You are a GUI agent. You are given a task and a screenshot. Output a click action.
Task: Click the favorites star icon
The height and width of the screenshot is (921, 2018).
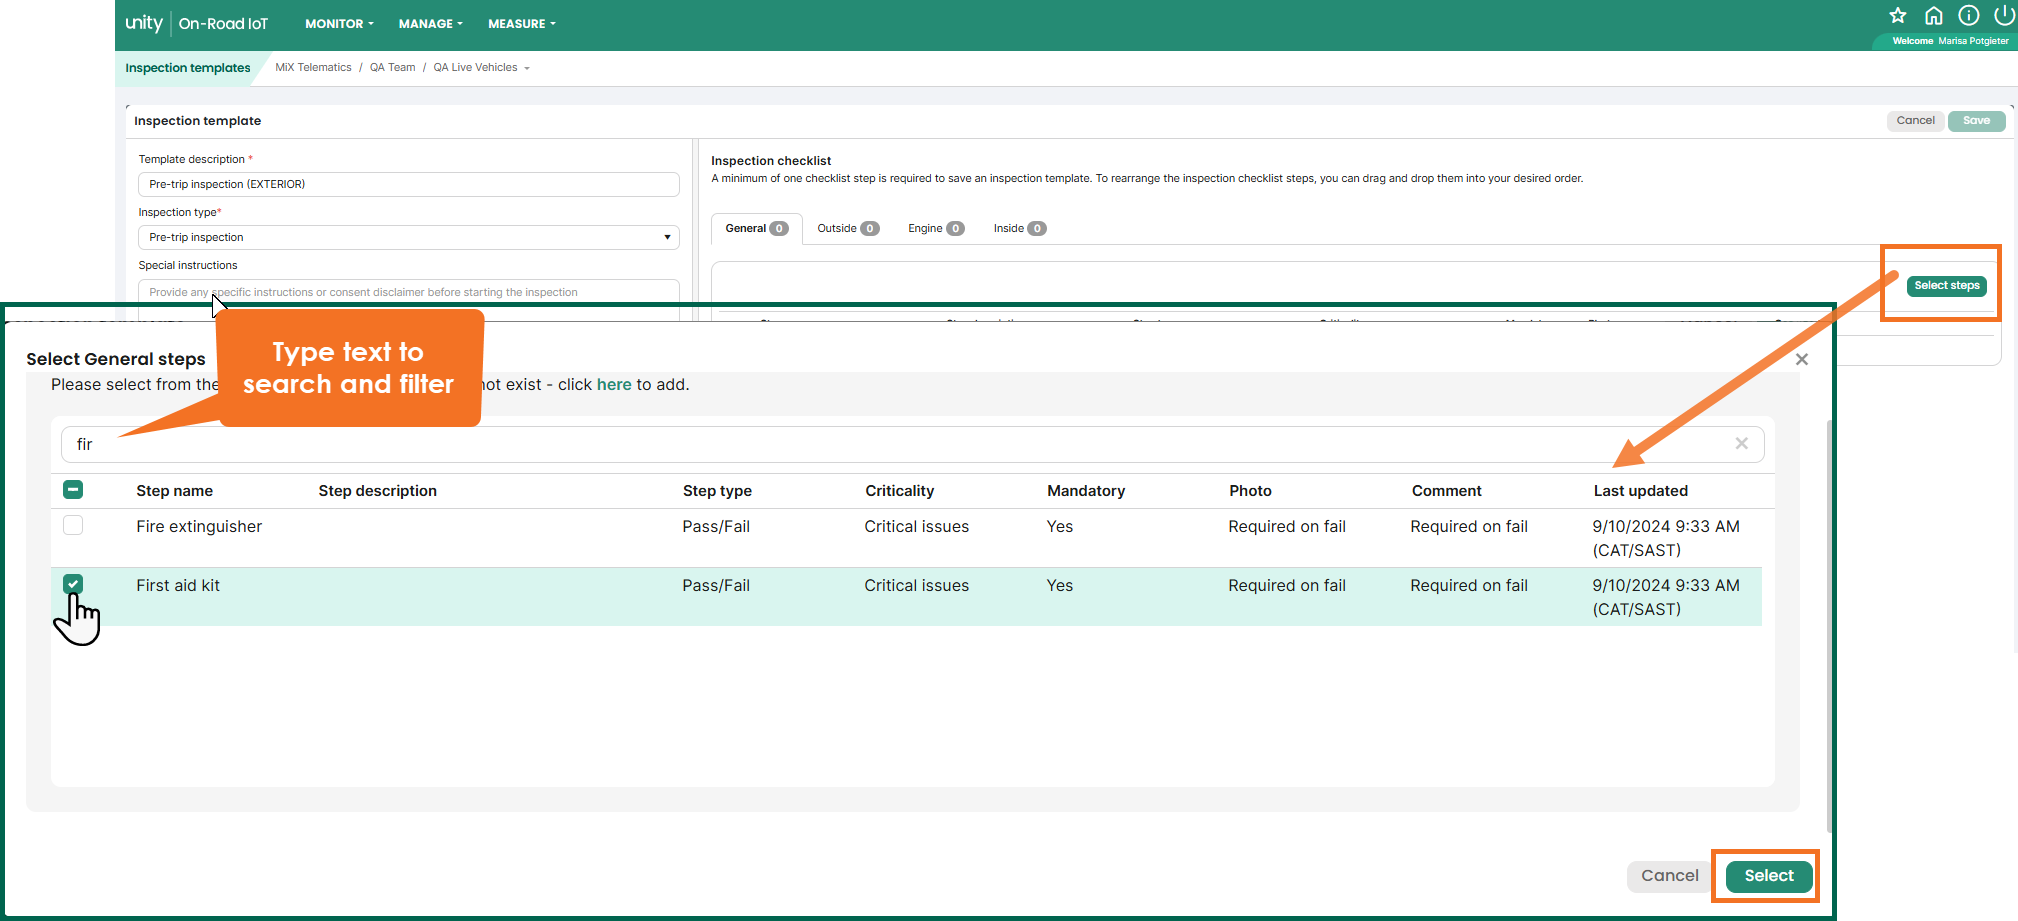pyautogui.click(x=1897, y=16)
